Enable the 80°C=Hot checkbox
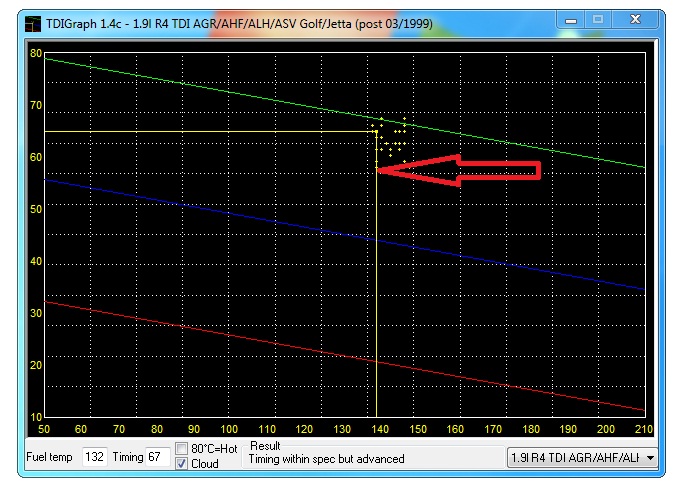This screenshot has width=691, height=481. 182,448
